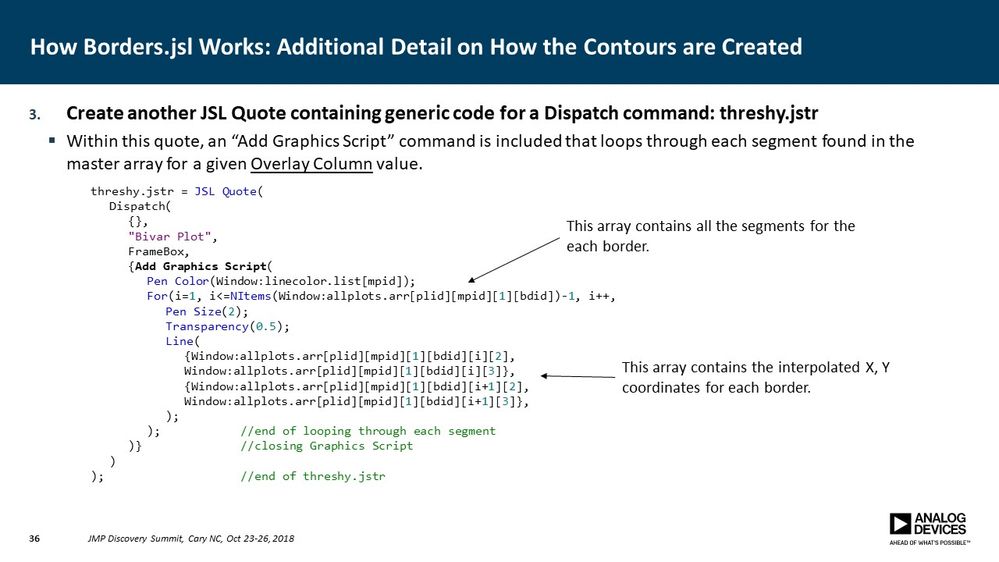Click the slide title heading text
This screenshot has height=562, width=999.
[x=416, y=47]
